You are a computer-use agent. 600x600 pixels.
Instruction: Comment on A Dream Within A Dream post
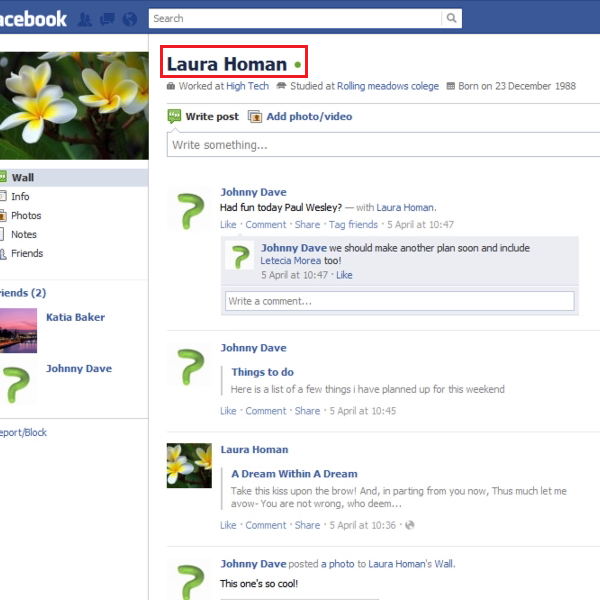pos(266,525)
